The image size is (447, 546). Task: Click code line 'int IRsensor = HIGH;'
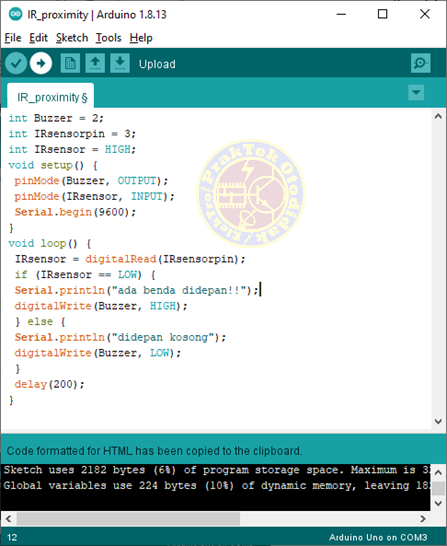[x=72, y=150]
